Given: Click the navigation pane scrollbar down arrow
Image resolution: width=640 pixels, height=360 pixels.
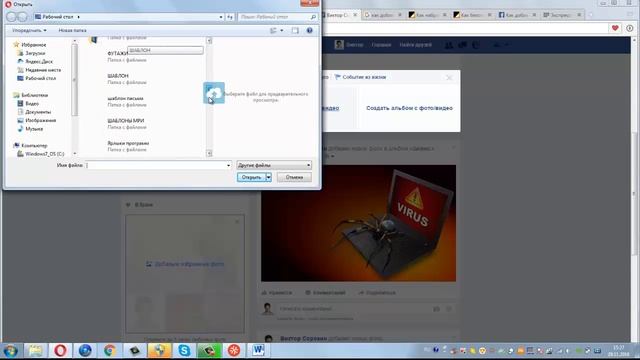Looking at the screenshot, I should pyautogui.click(x=74, y=153).
